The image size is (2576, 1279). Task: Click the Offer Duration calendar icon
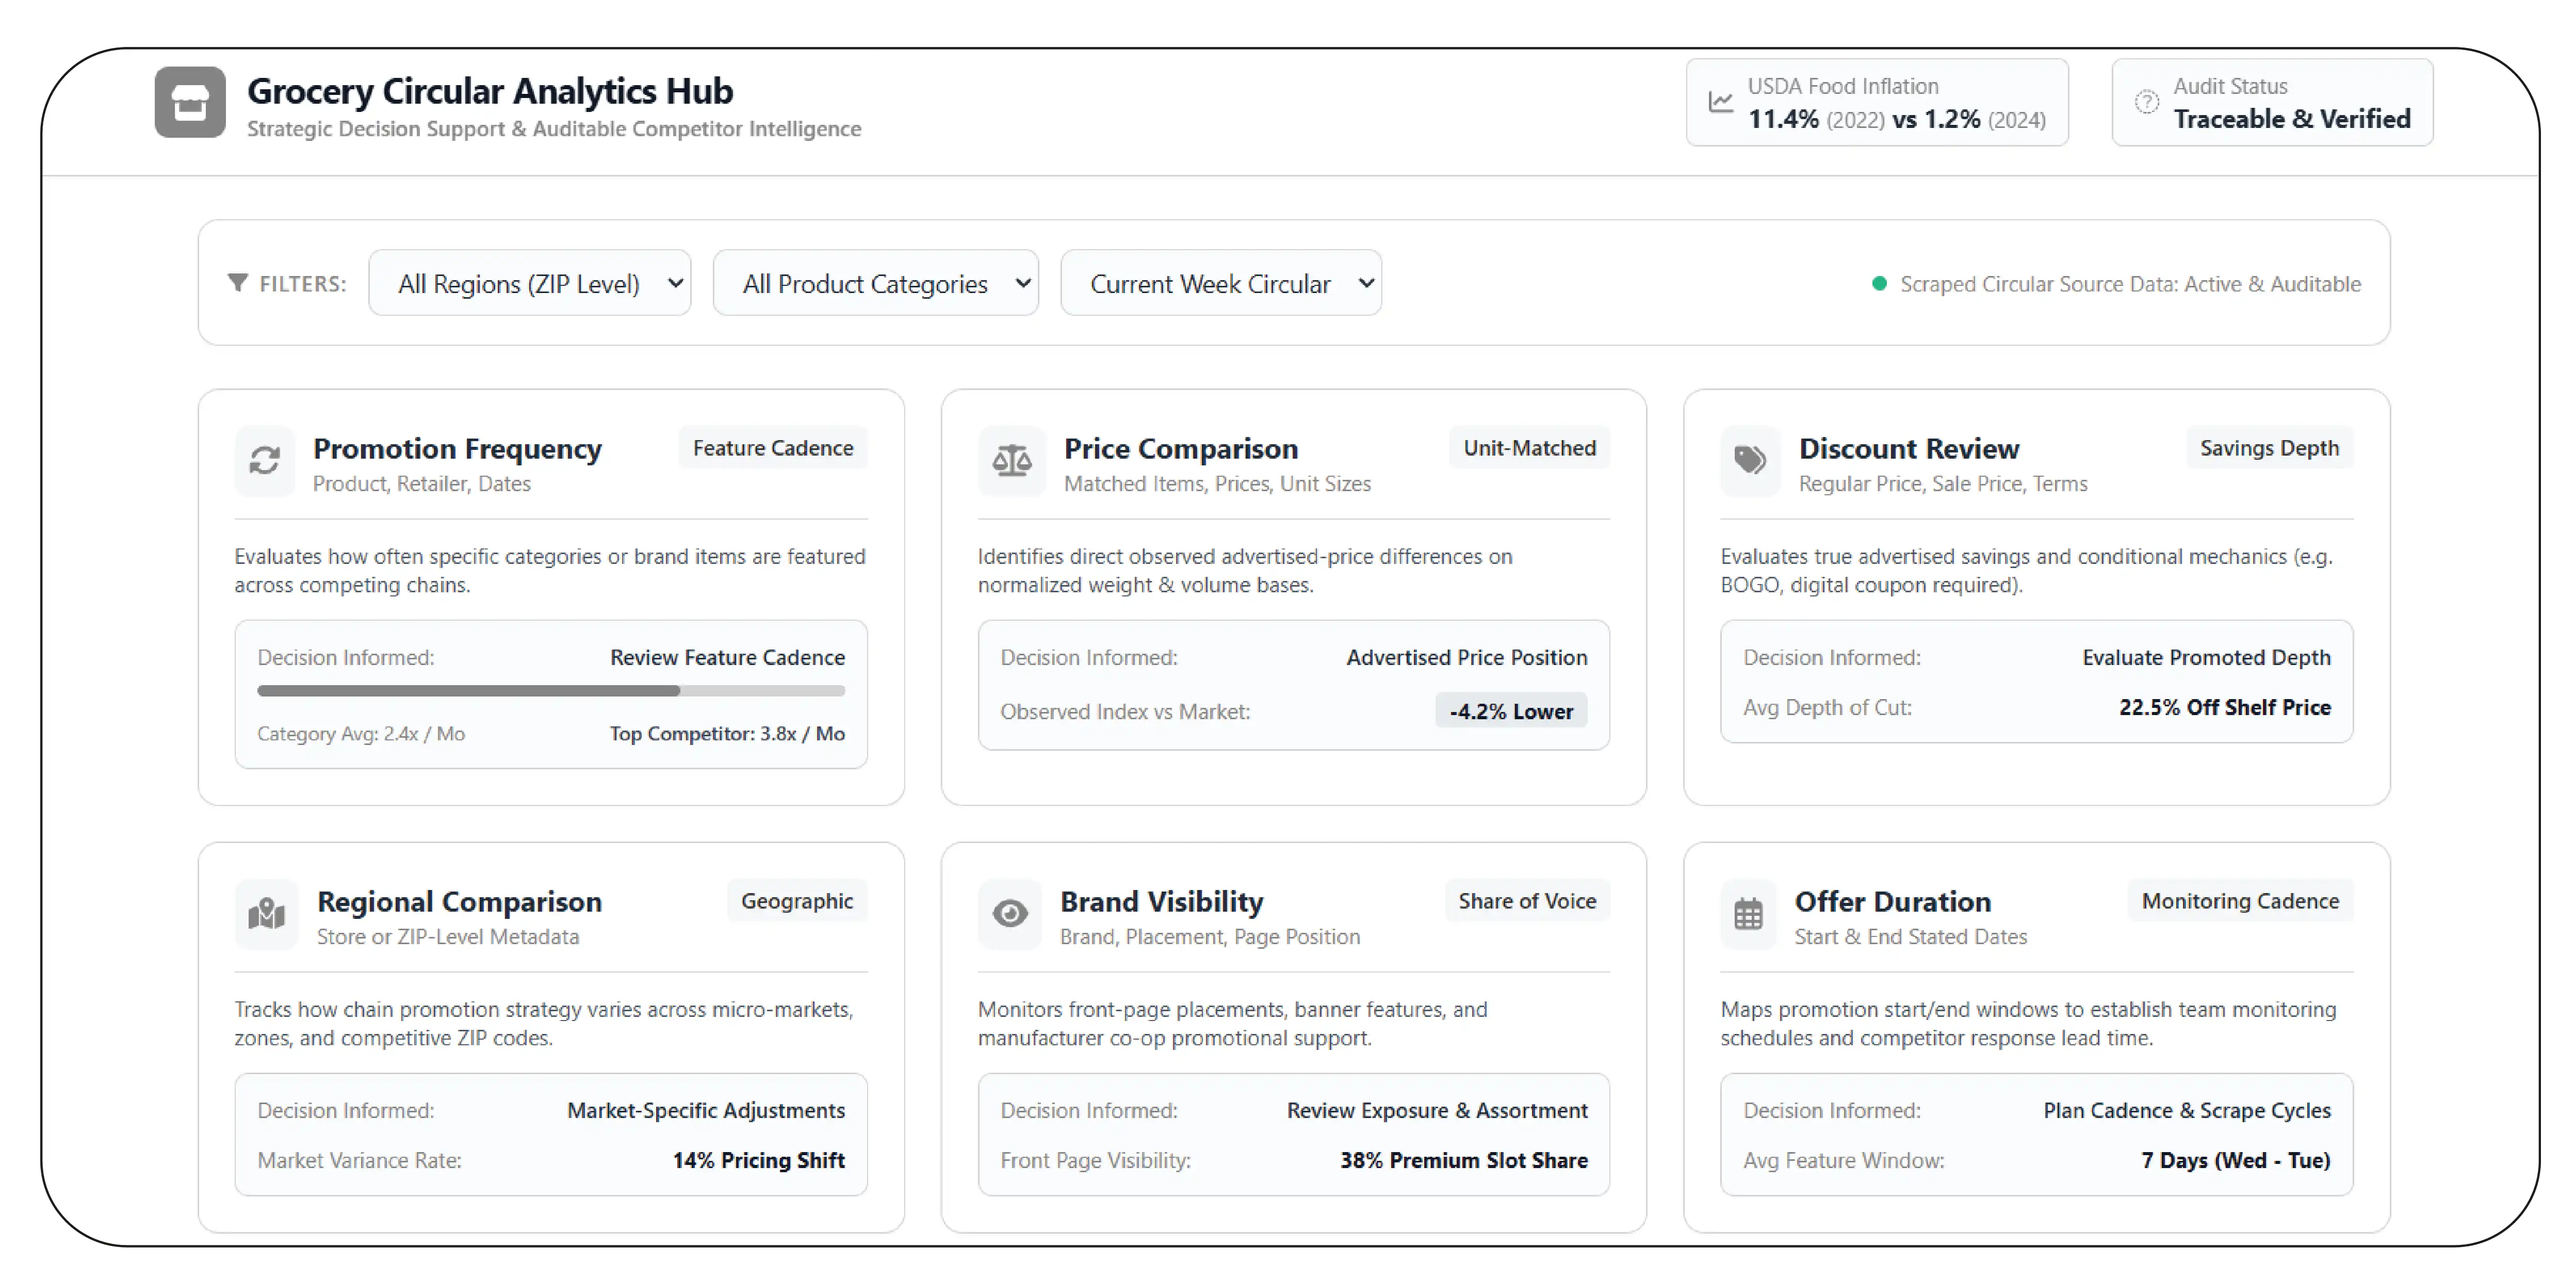(x=1749, y=913)
